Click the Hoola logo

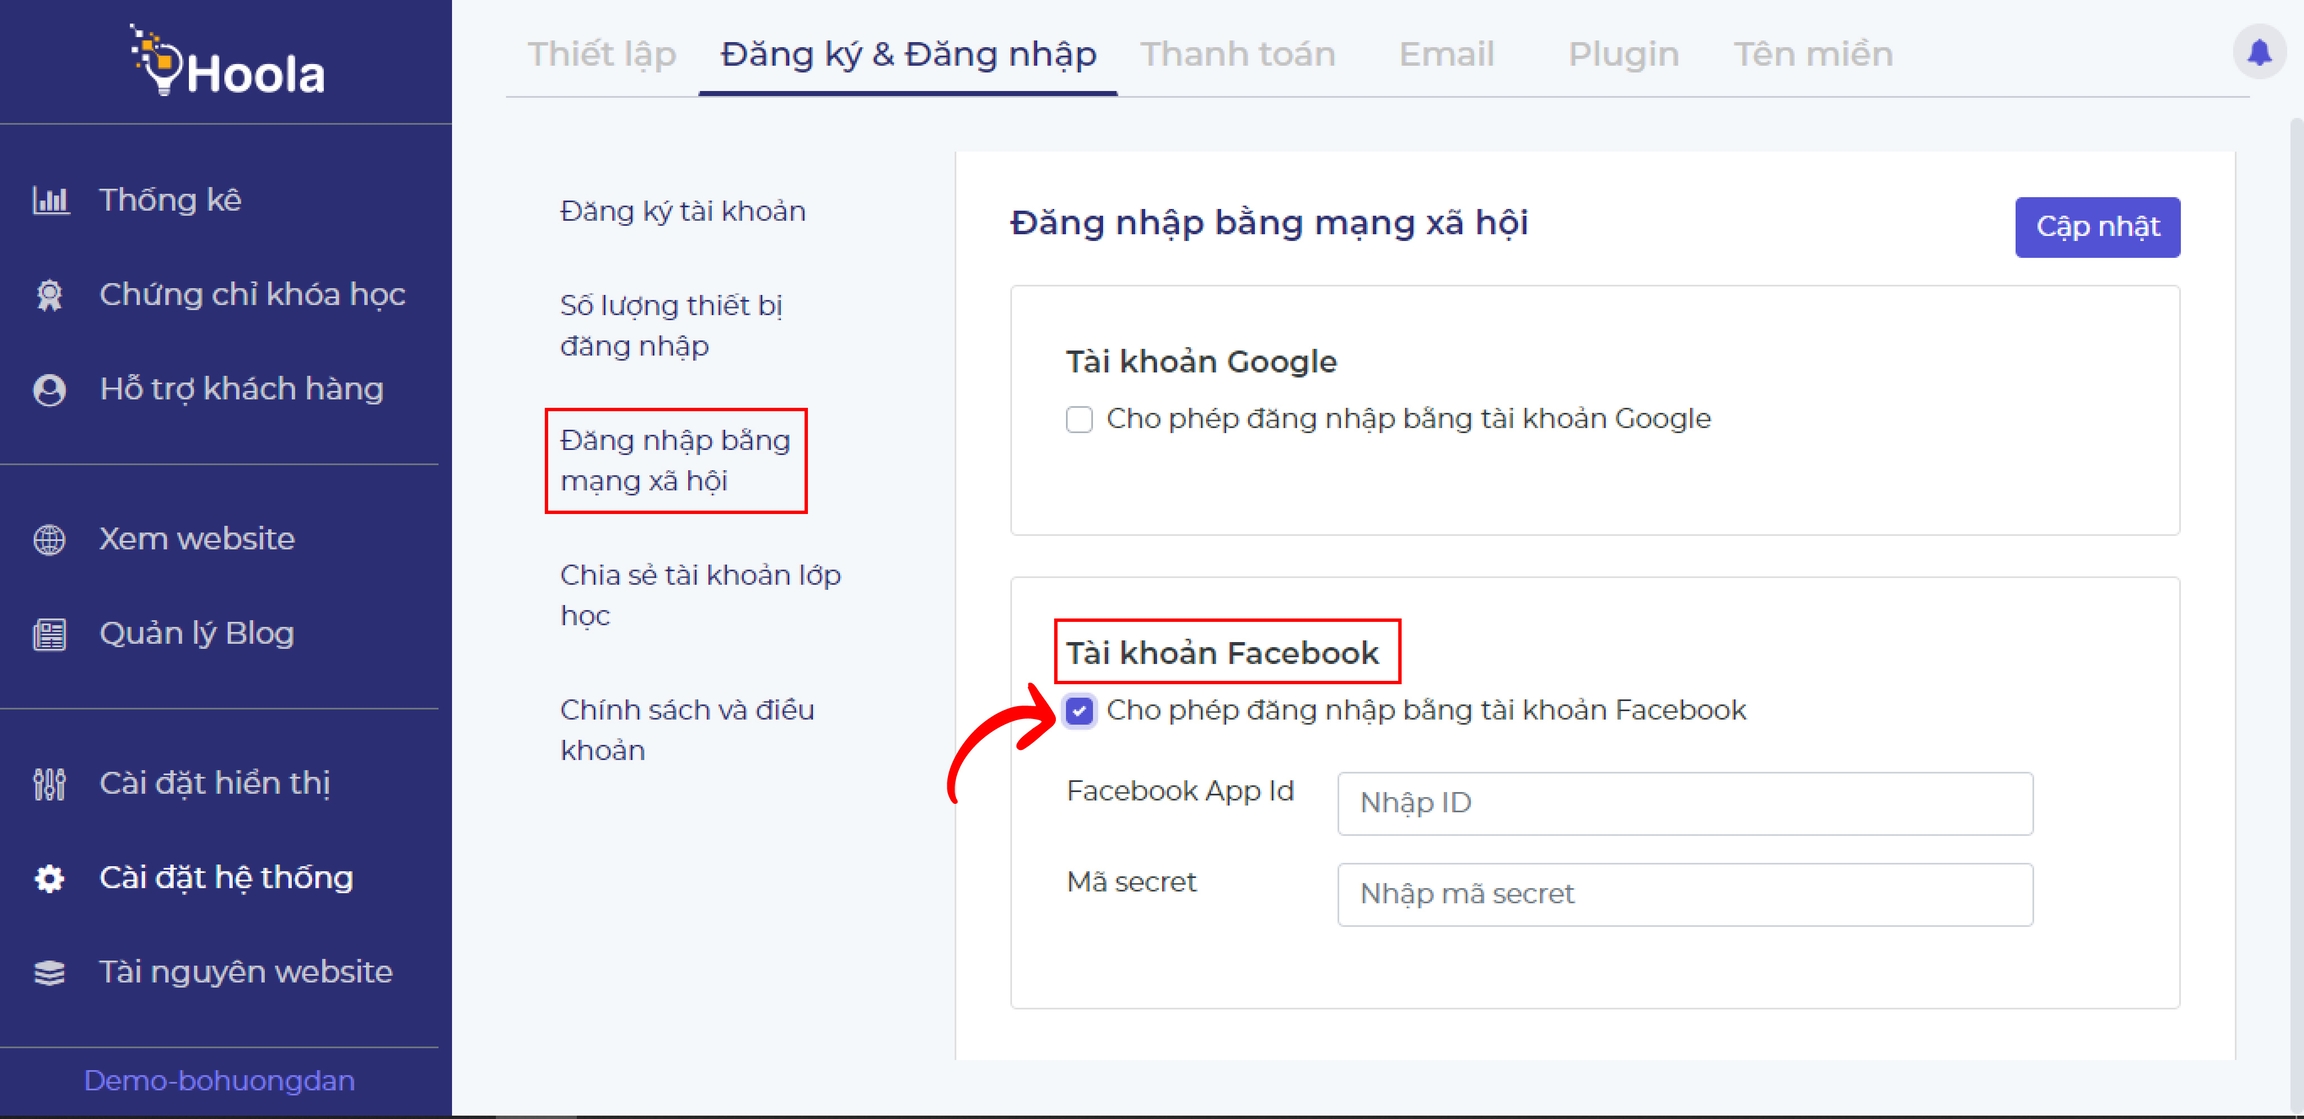coord(227,62)
